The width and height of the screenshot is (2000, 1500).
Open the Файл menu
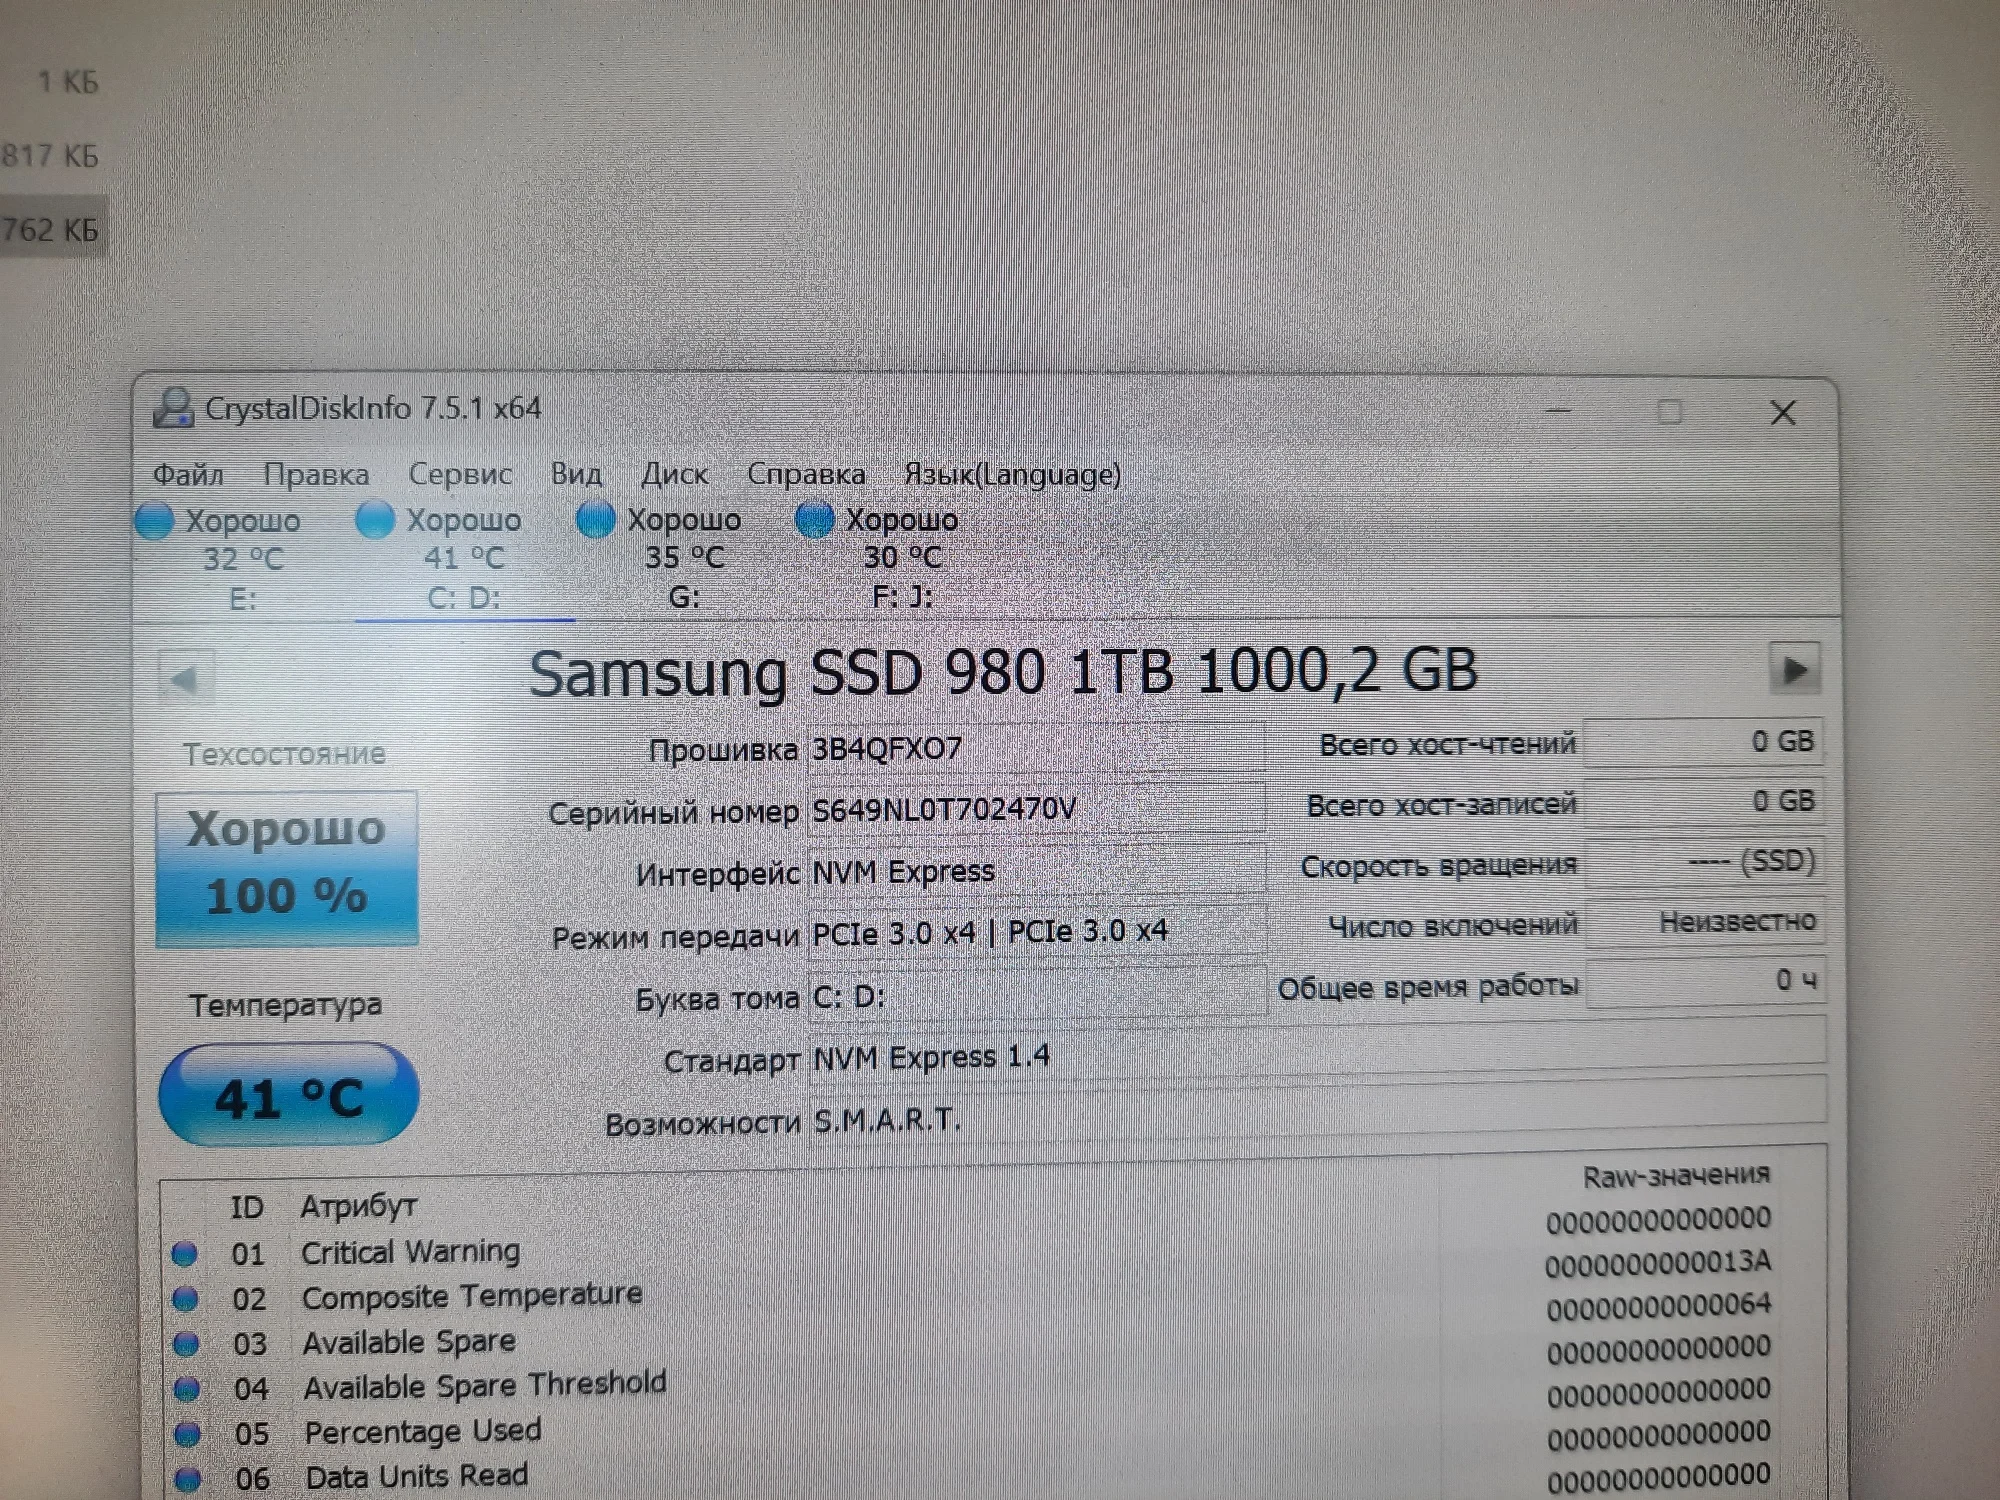tap(188, 474)
